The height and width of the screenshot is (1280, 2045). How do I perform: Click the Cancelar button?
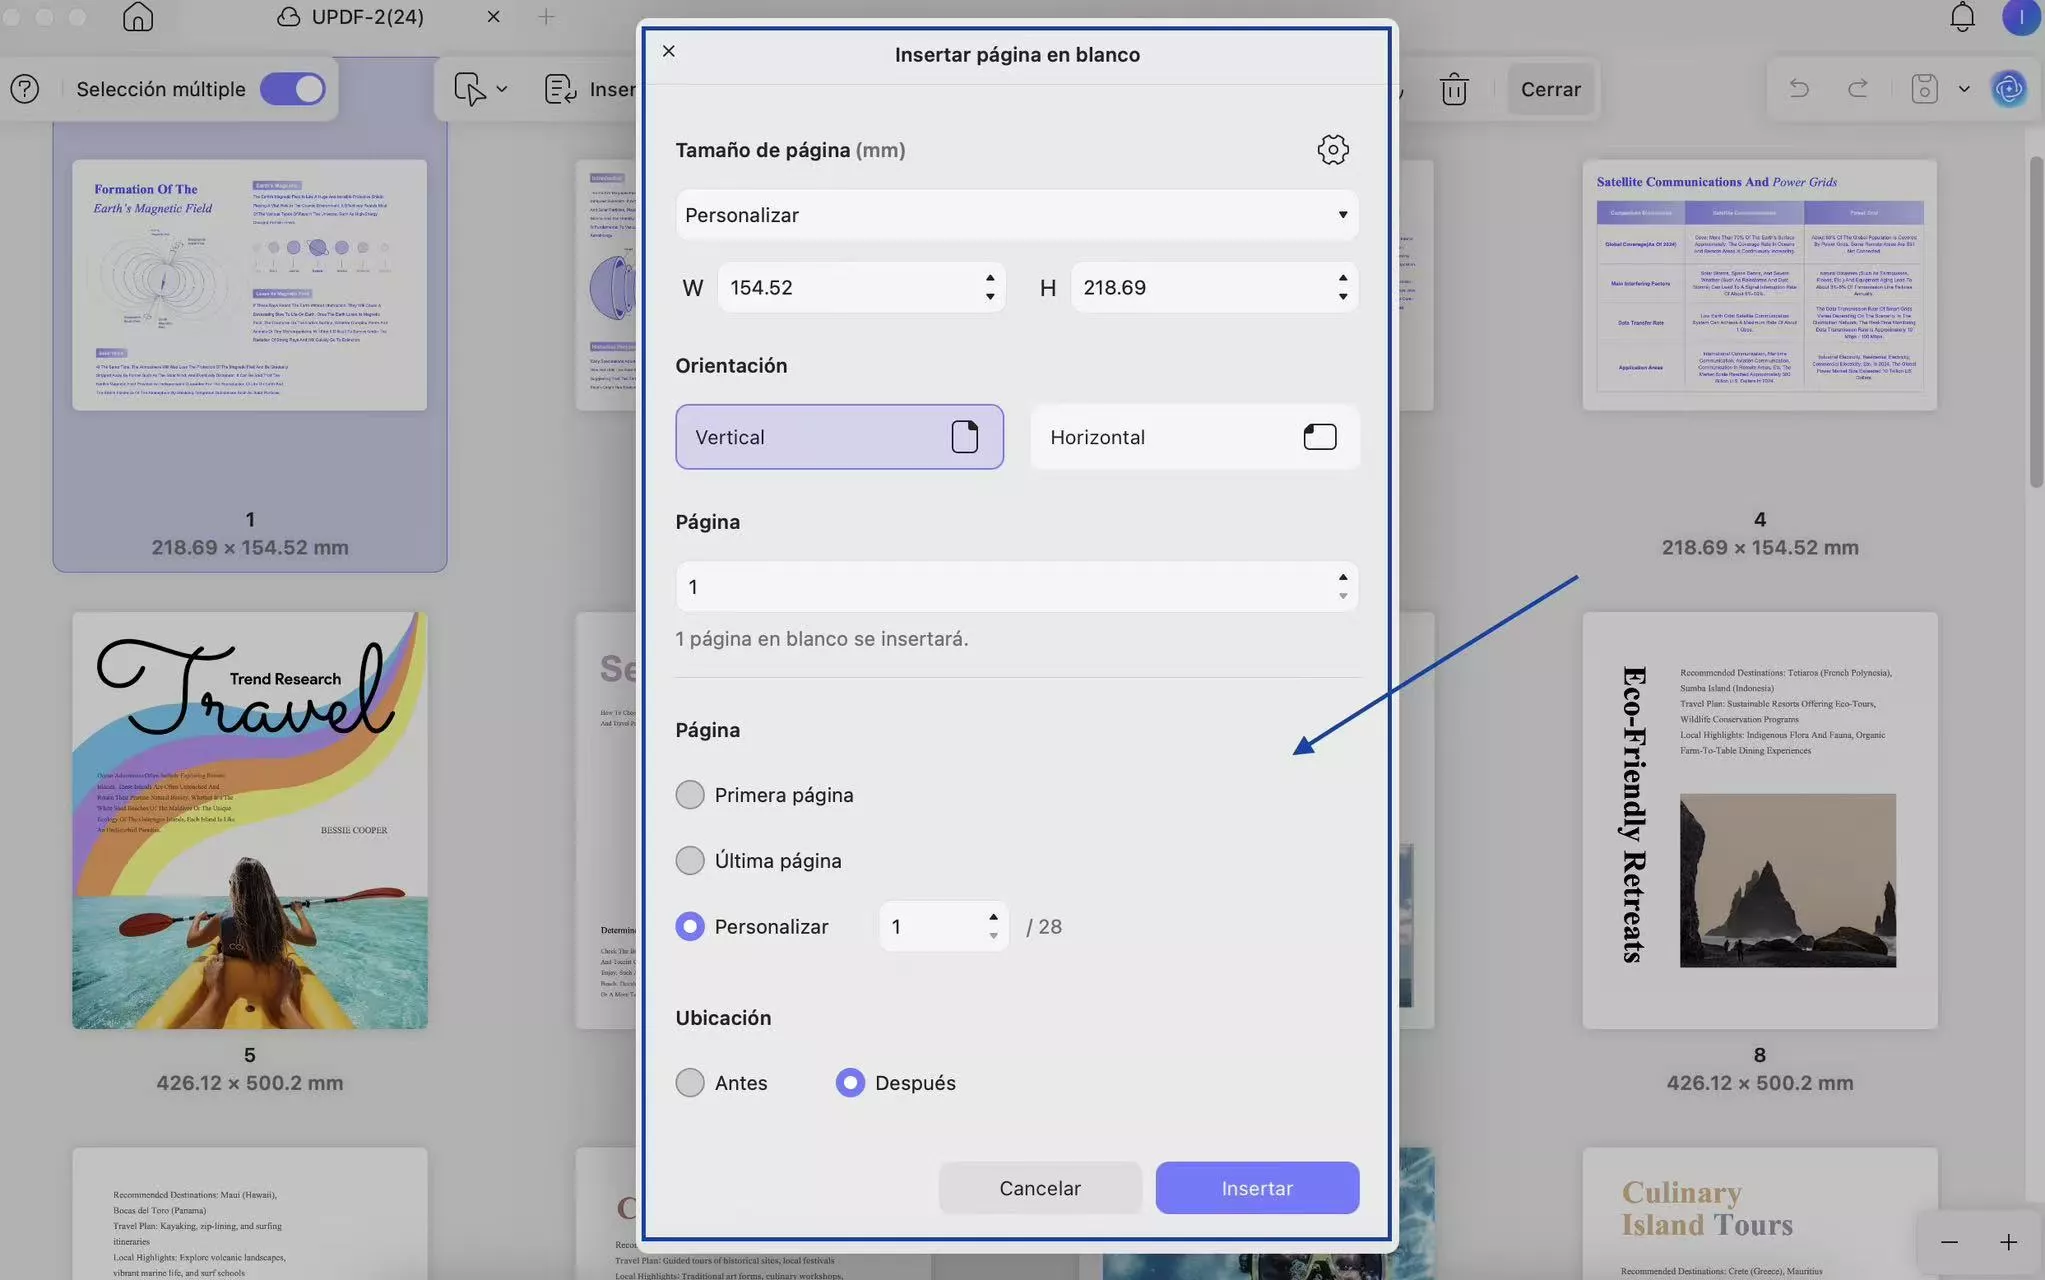coord(1039,1188)
